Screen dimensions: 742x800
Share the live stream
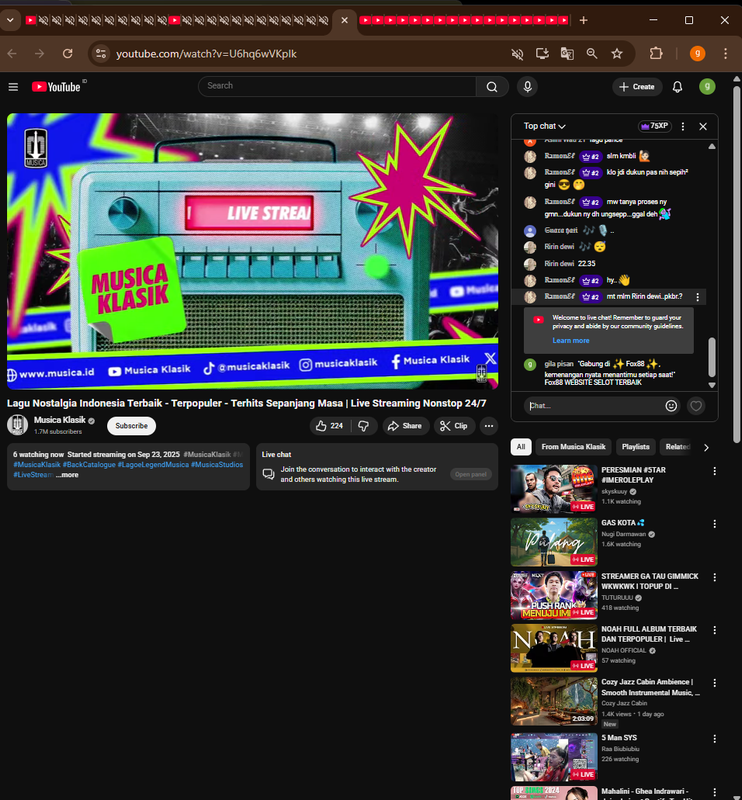coord(405,426)
